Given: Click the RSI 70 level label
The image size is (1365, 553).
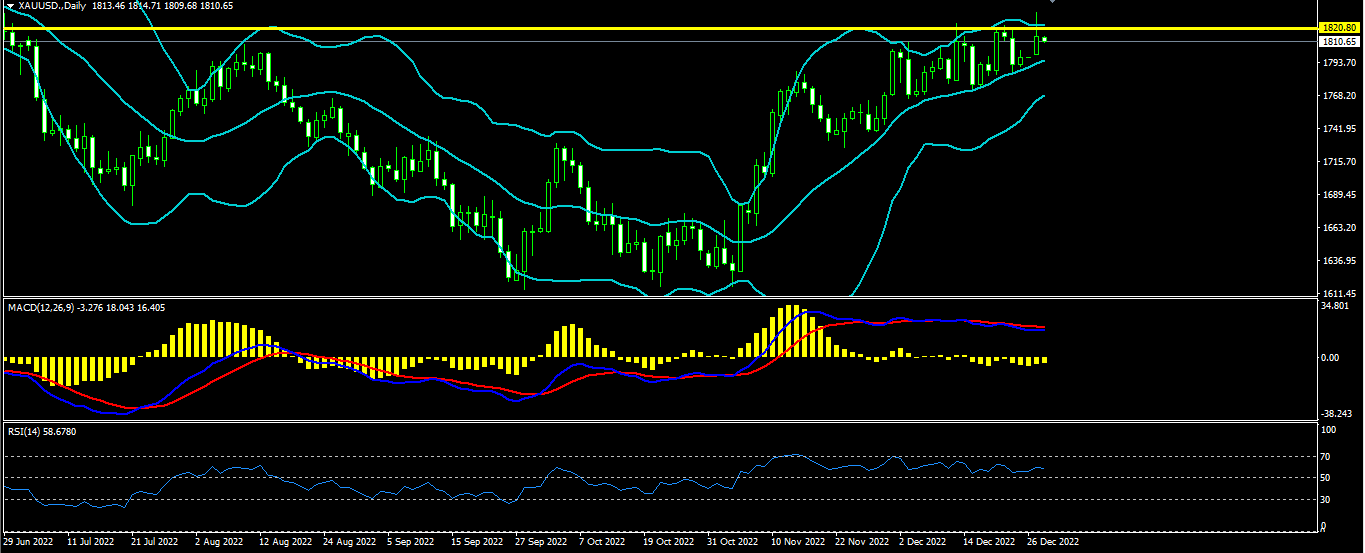Looking at the screenshot, I should click(x=1327, y=456).
